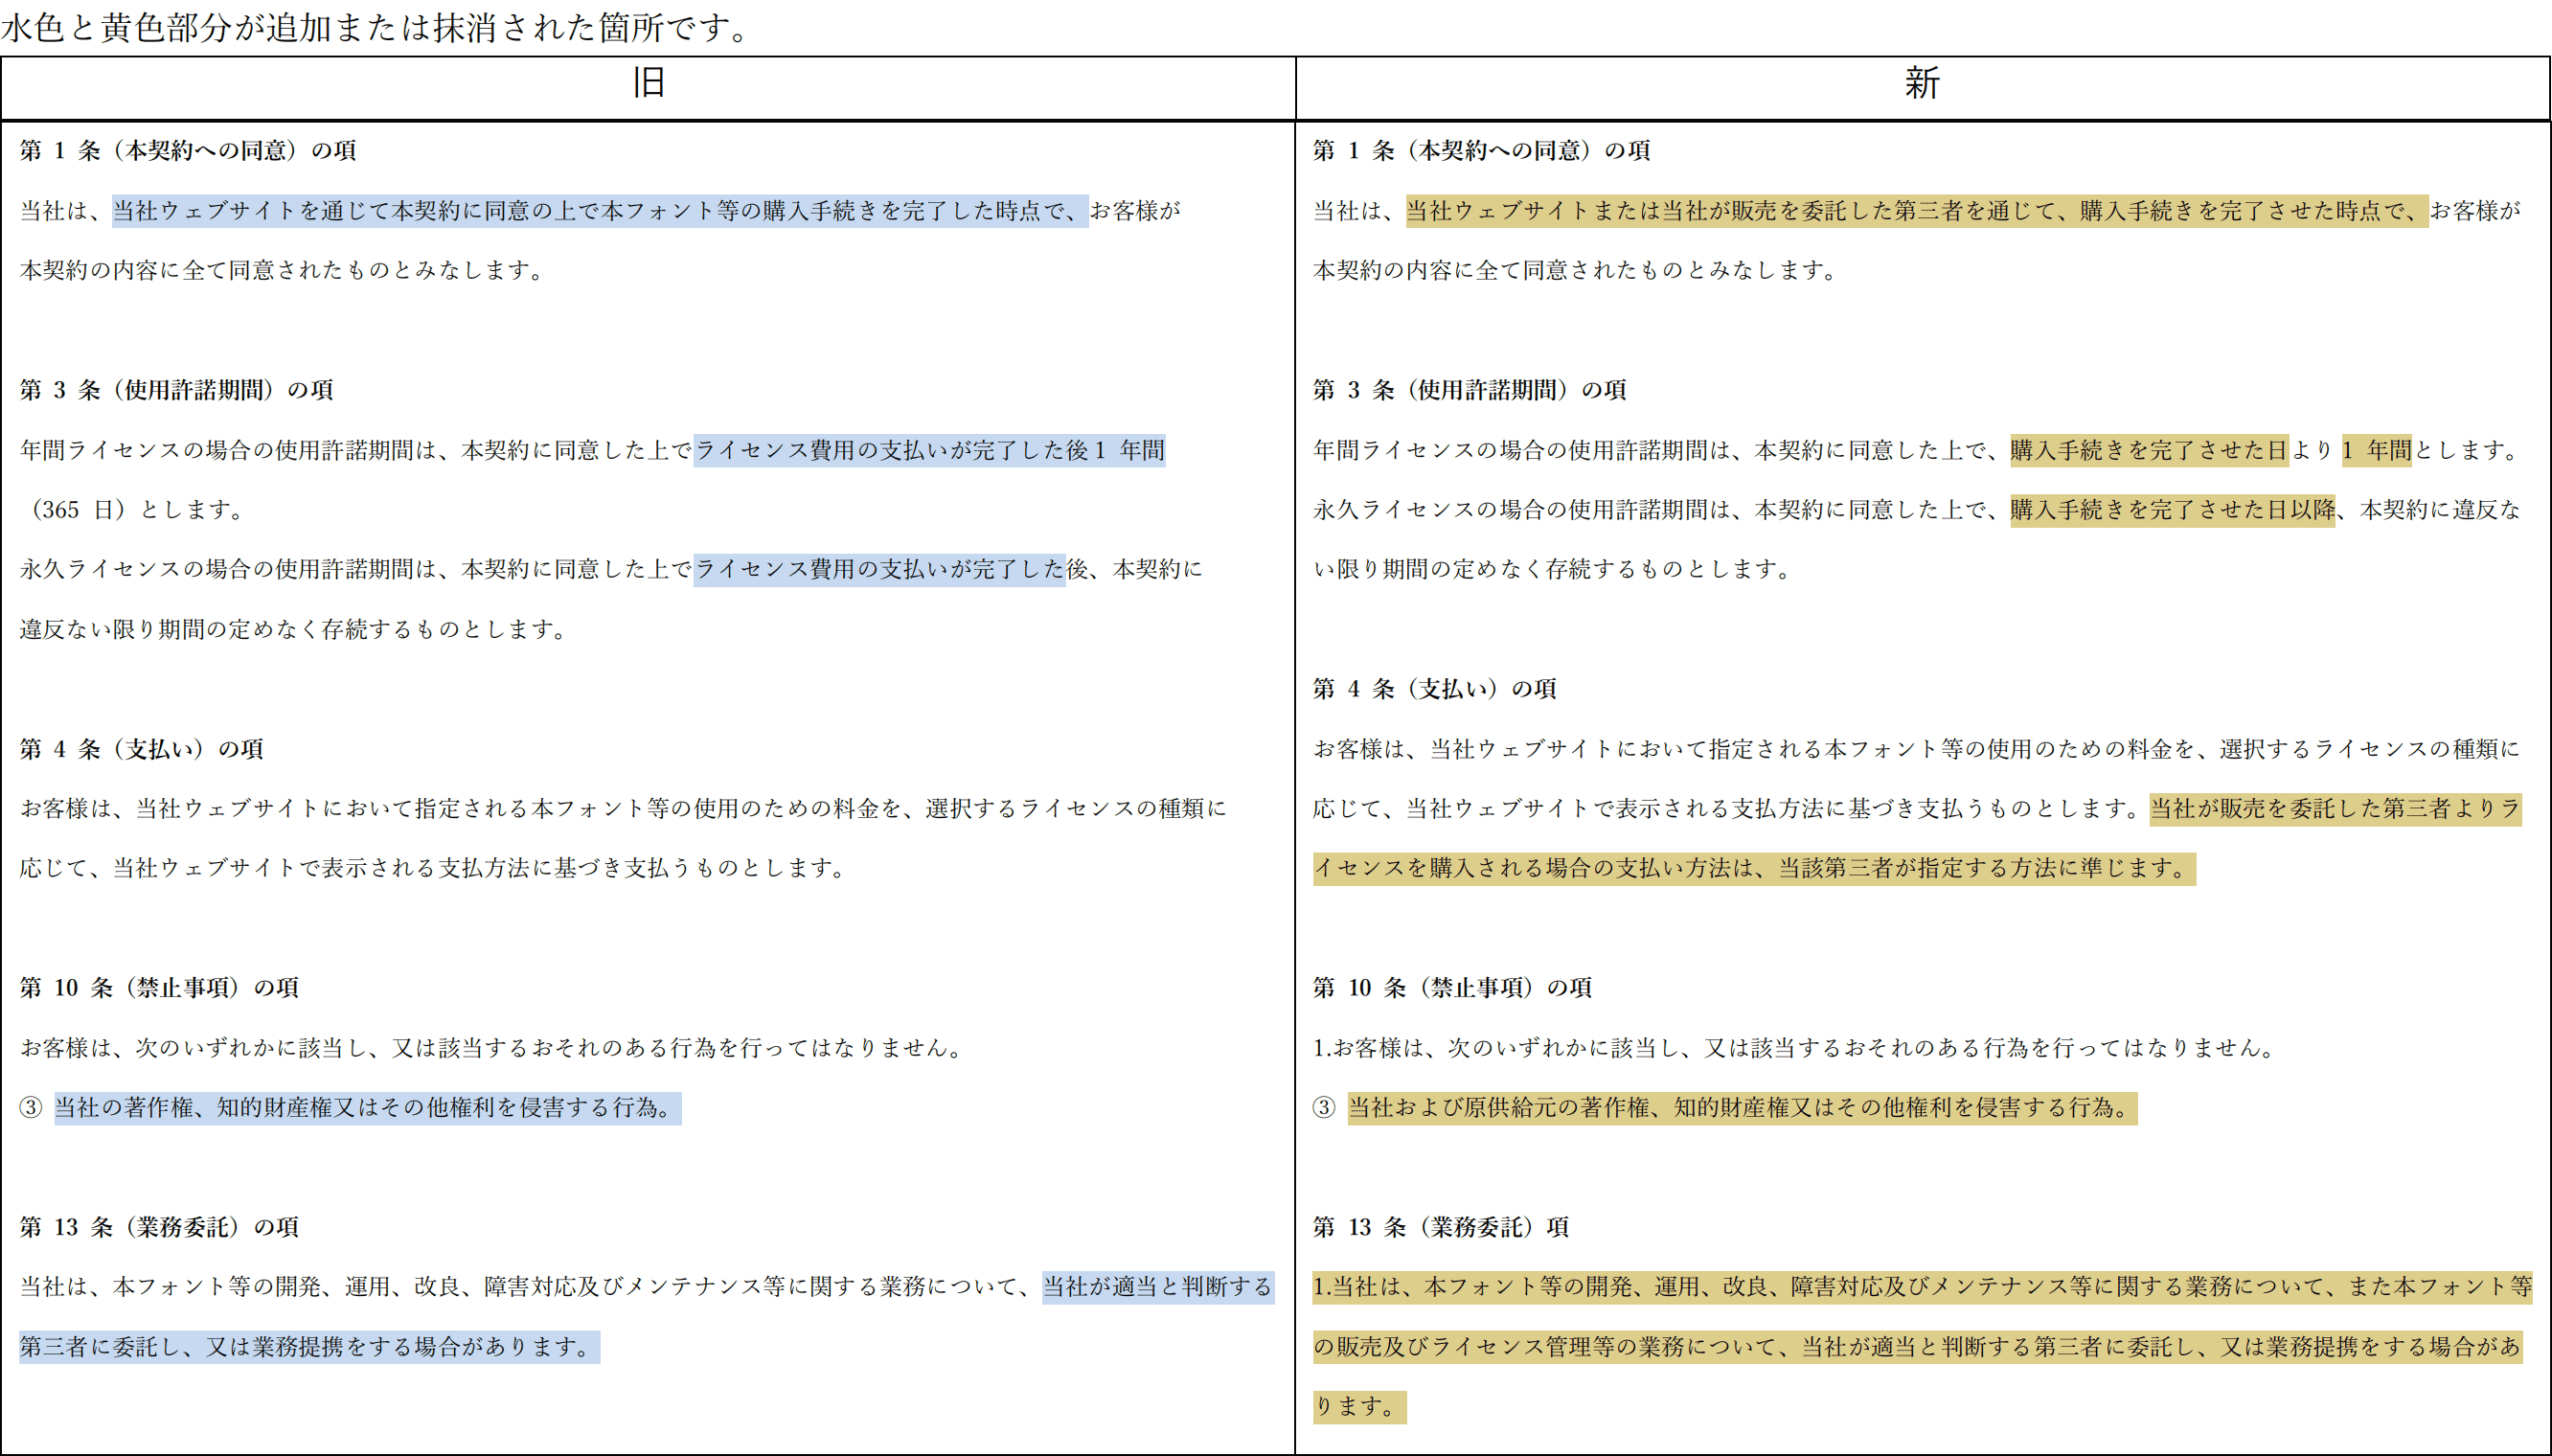
Task: Click the right 第4条(支払い) heading
Action: (1434, 689)
